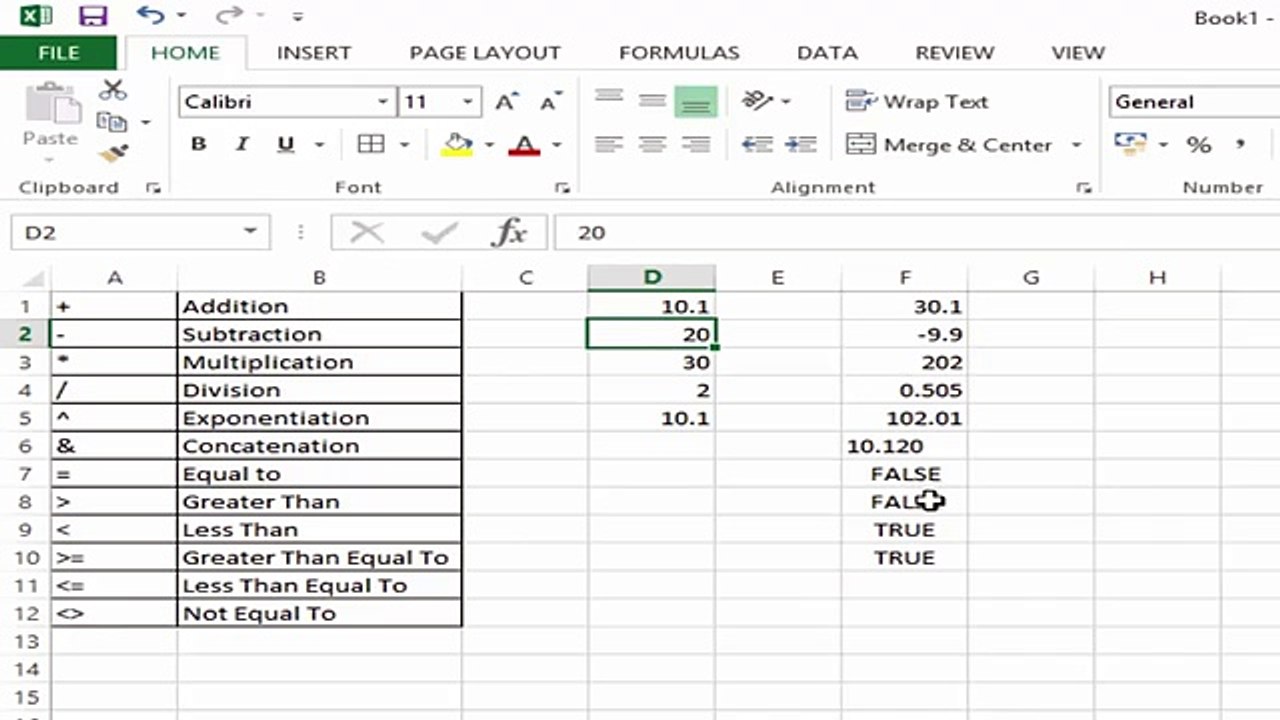Open the Clipboard dialog launcher
The image size is (1280, 720).
pyautogui.click(x=153, y=188)
